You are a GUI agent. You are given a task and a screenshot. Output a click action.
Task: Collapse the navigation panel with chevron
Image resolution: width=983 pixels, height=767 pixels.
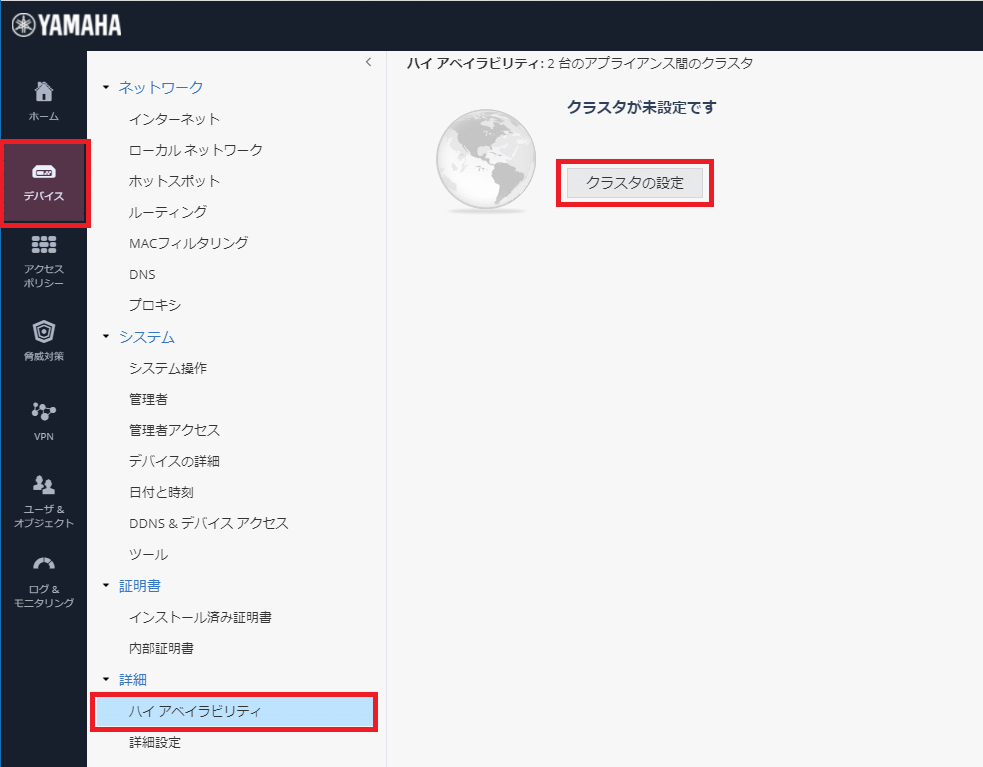[368, 62]
